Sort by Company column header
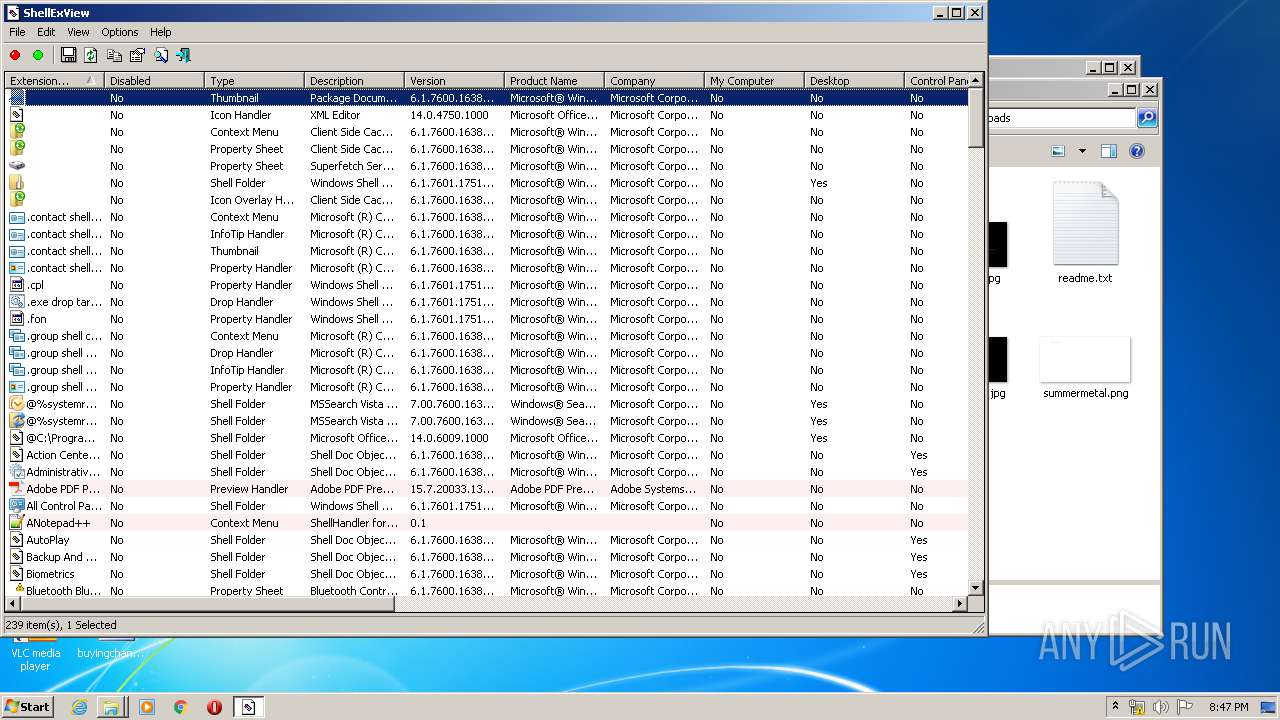Image resolution: width=1280 pixels, height=720 pixels. tap(655, 81)
